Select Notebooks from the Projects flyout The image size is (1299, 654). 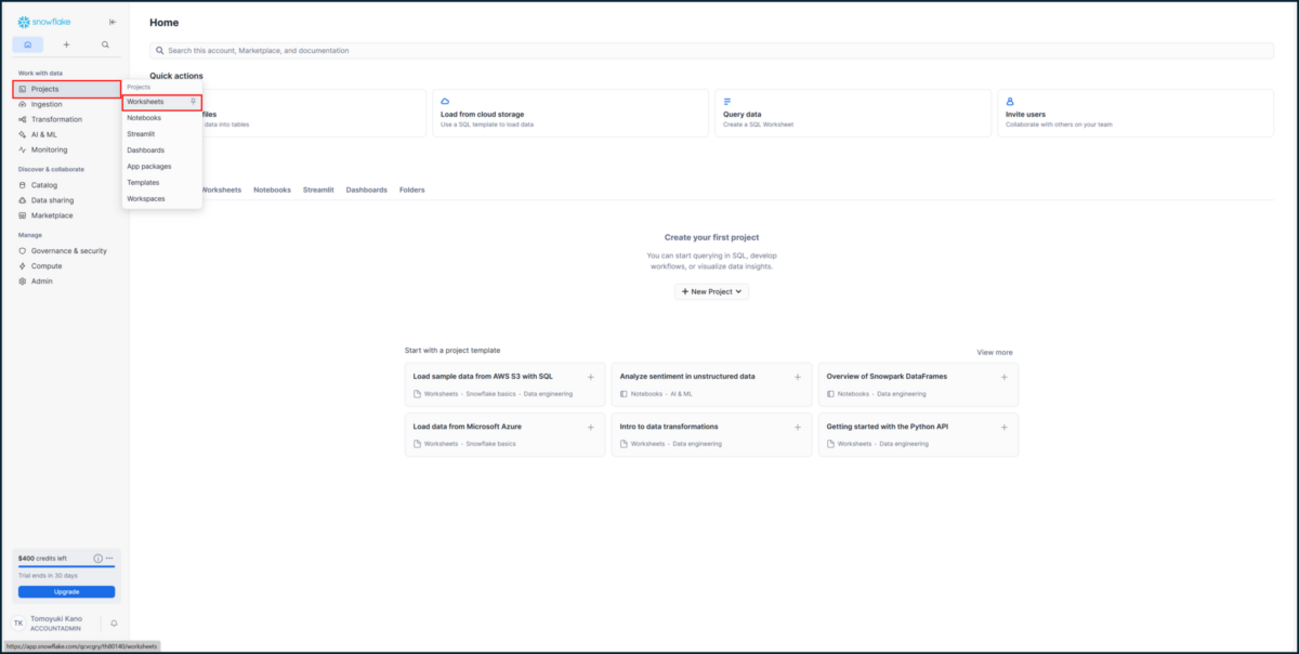click(144, 118)
